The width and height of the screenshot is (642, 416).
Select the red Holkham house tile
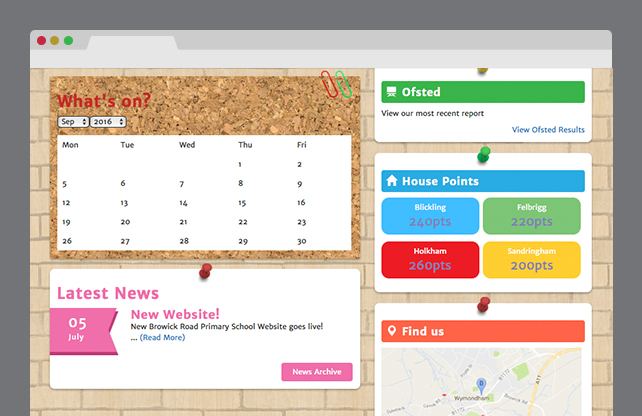click(430, 259)
